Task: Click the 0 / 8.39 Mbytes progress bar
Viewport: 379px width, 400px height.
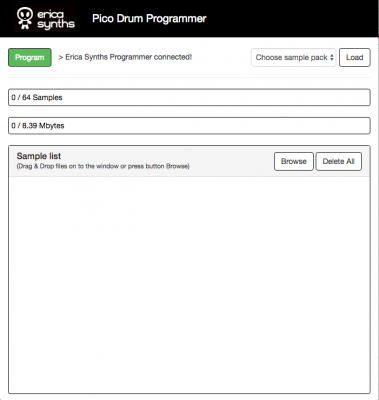Action: (189, 126)
